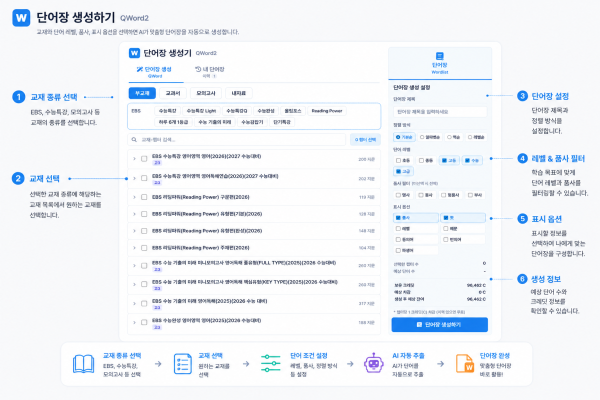The height and width of the screenshot is (400, 600).
Task: Open the 단어장 생성 QWord tab
Action: click(155, 72)
